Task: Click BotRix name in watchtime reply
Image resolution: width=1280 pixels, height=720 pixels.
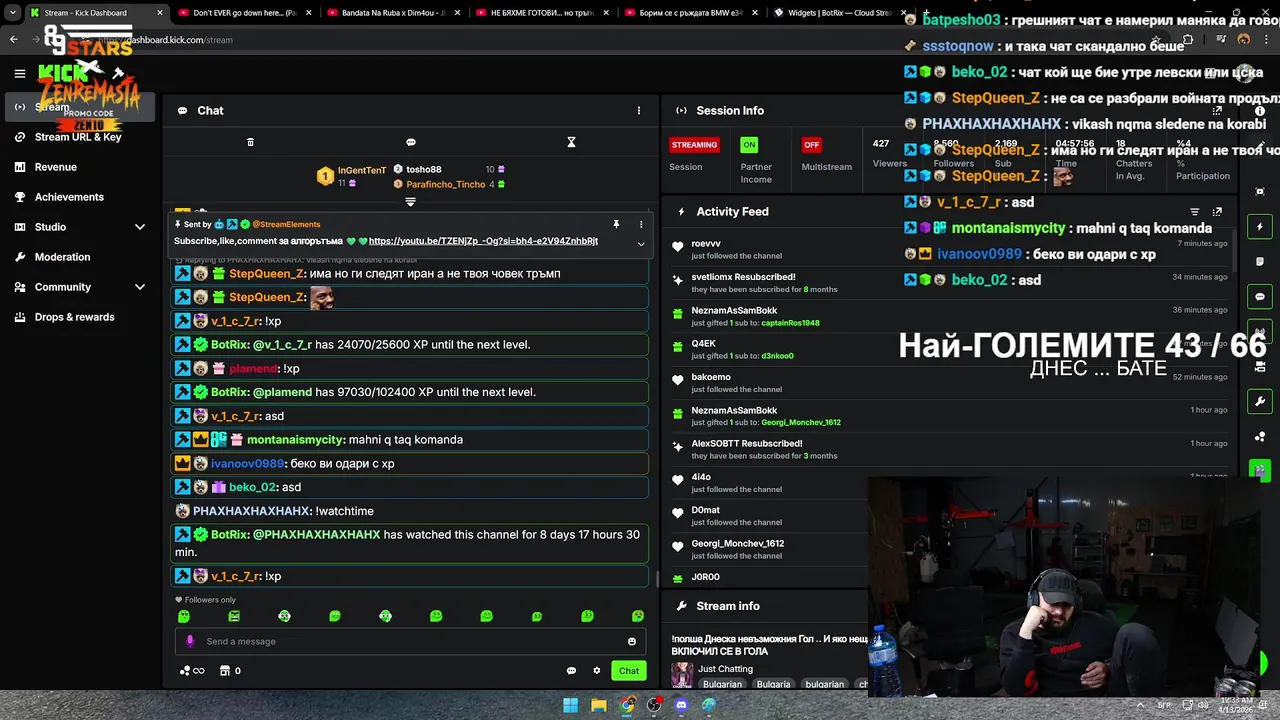Action: point(230,535)
